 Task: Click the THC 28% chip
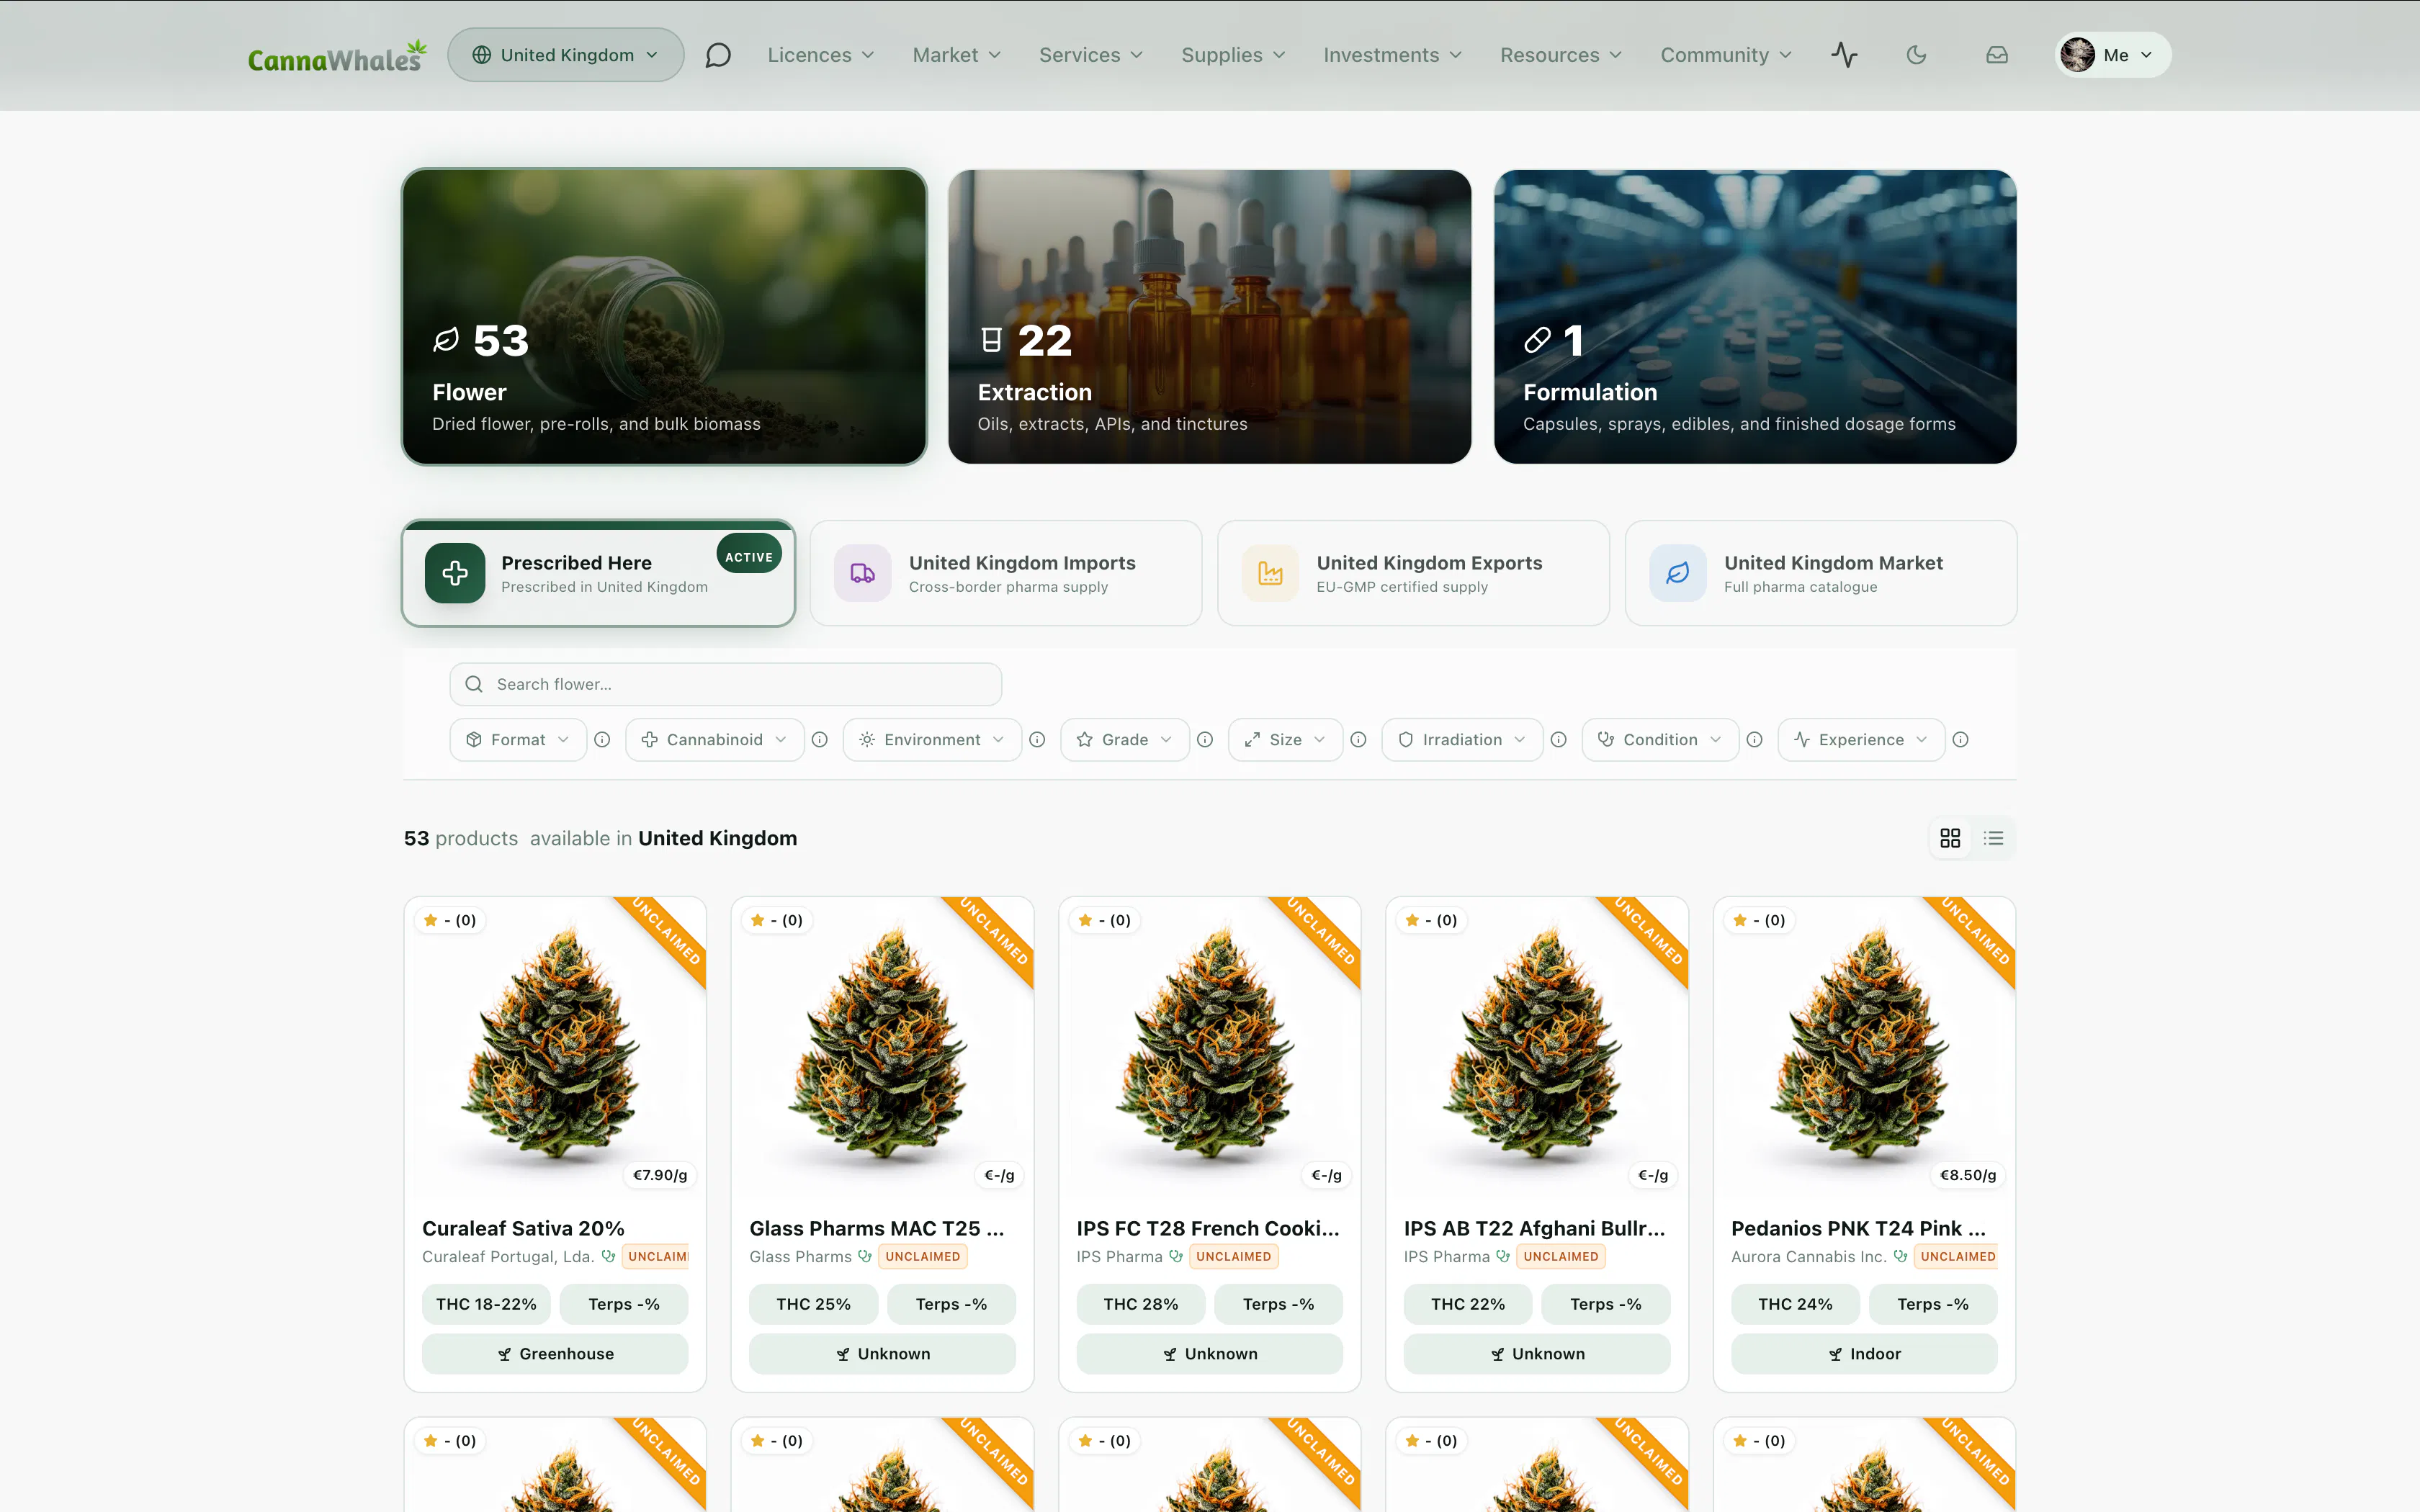point(1140,1304)
